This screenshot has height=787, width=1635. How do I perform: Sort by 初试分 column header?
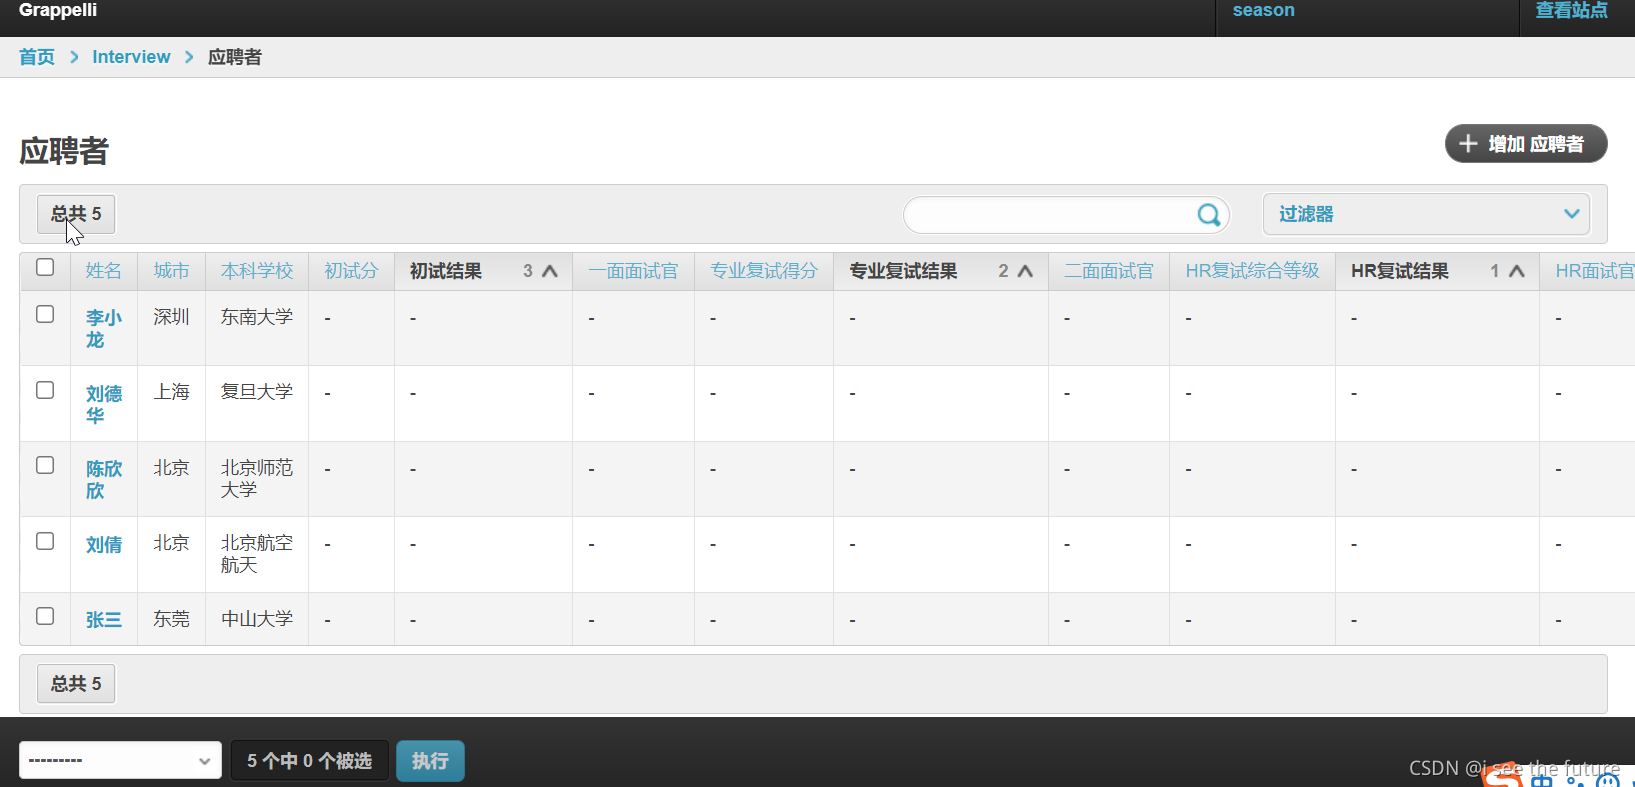(x=351, y=271)
